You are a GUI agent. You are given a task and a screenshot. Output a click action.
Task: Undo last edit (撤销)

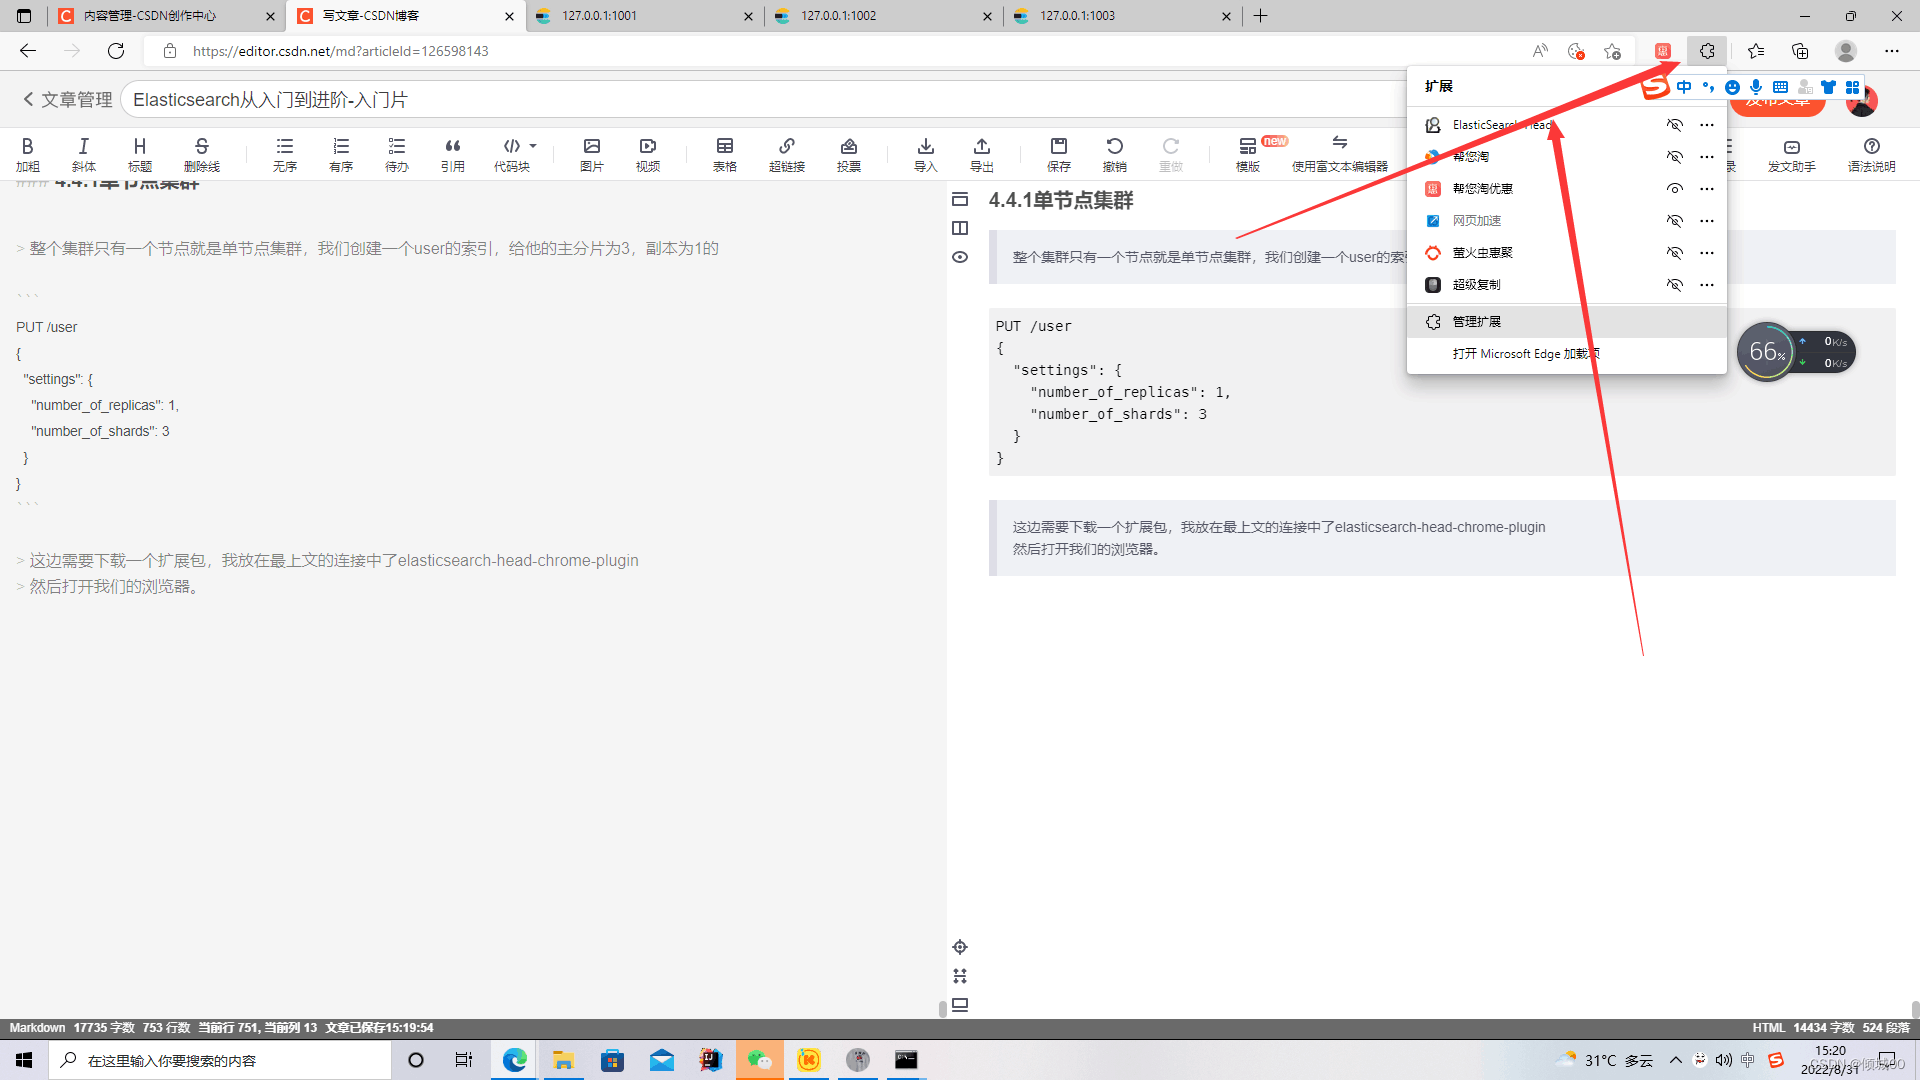click(1115, 154)
